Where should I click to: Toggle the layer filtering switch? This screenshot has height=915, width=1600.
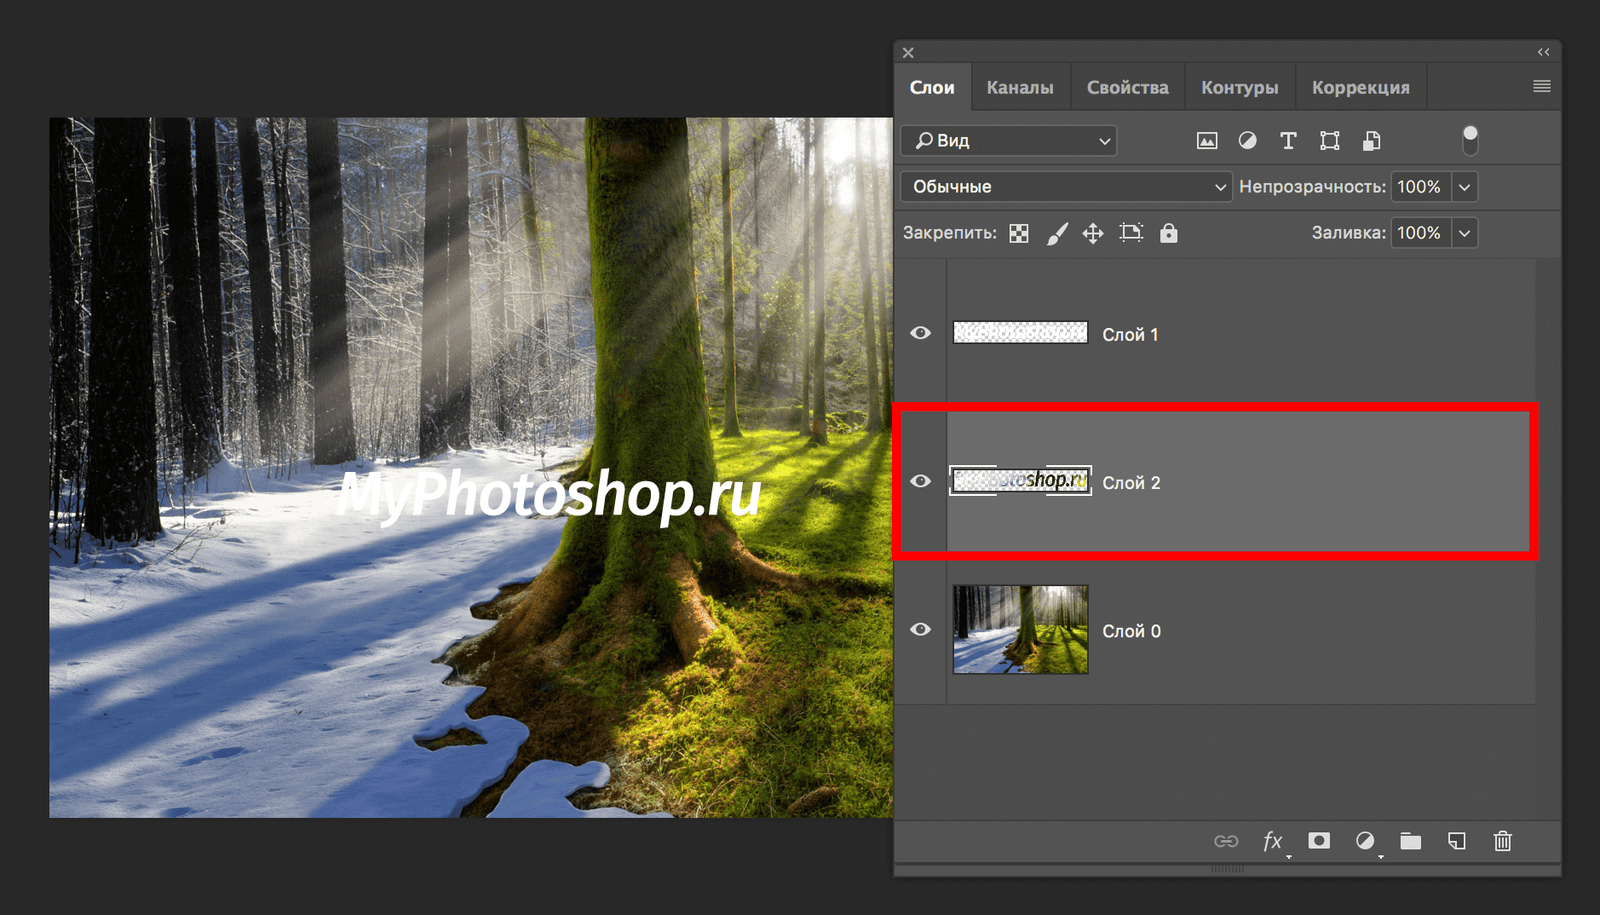click(x=1469, y=140)
